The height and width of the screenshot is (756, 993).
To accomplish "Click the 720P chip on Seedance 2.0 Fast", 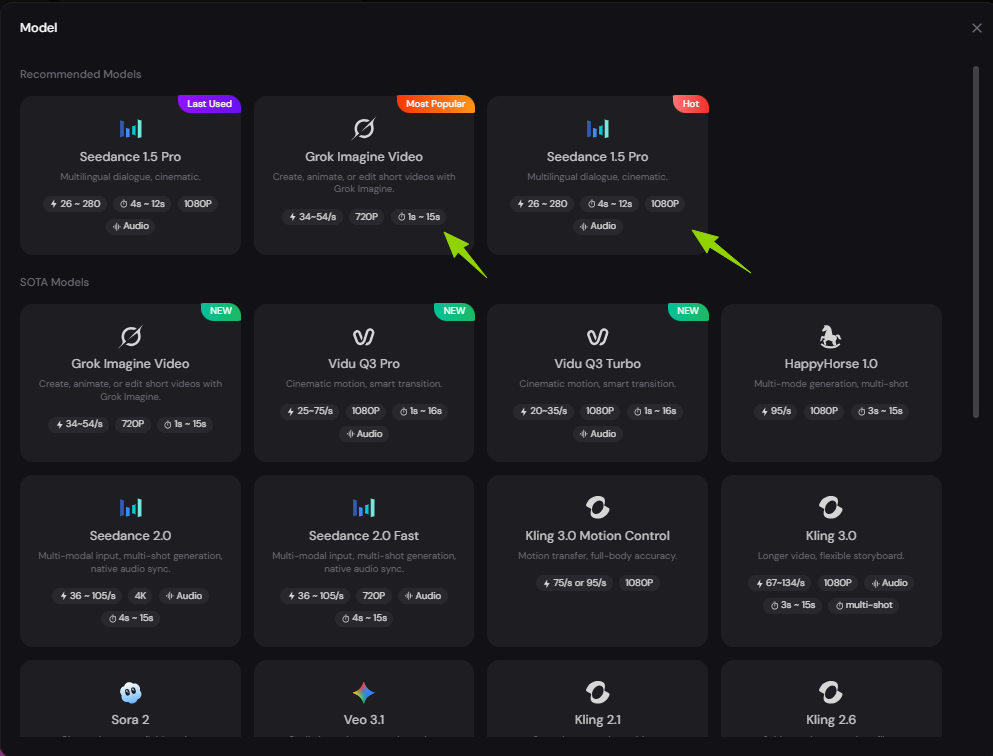I will (x=374, y=596).
